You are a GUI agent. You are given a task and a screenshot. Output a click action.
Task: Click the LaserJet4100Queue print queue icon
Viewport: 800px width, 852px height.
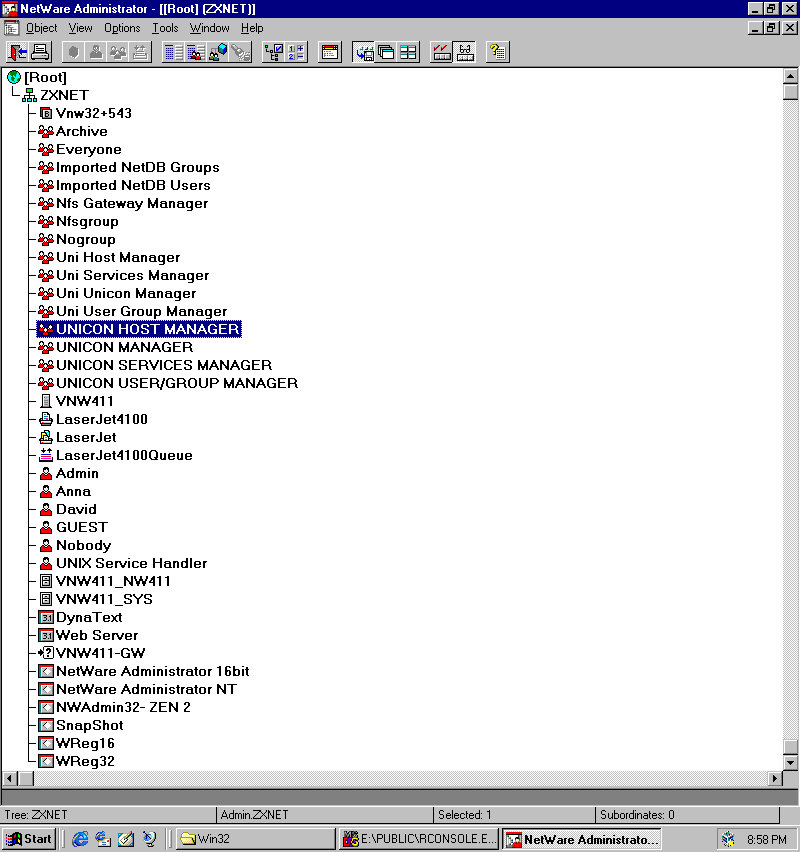tap(46, 455)
